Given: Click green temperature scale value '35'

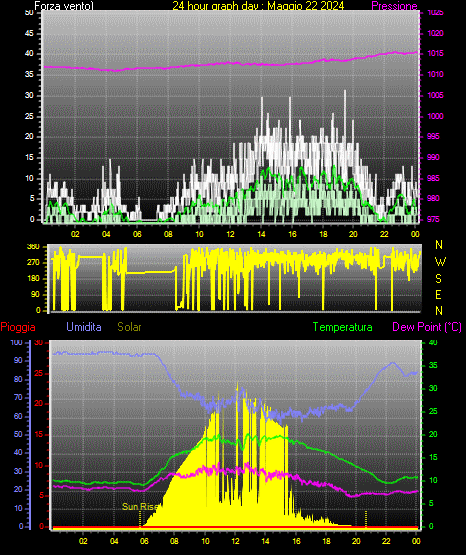Looking at the screenshot, I should click(x=433, y=366).
